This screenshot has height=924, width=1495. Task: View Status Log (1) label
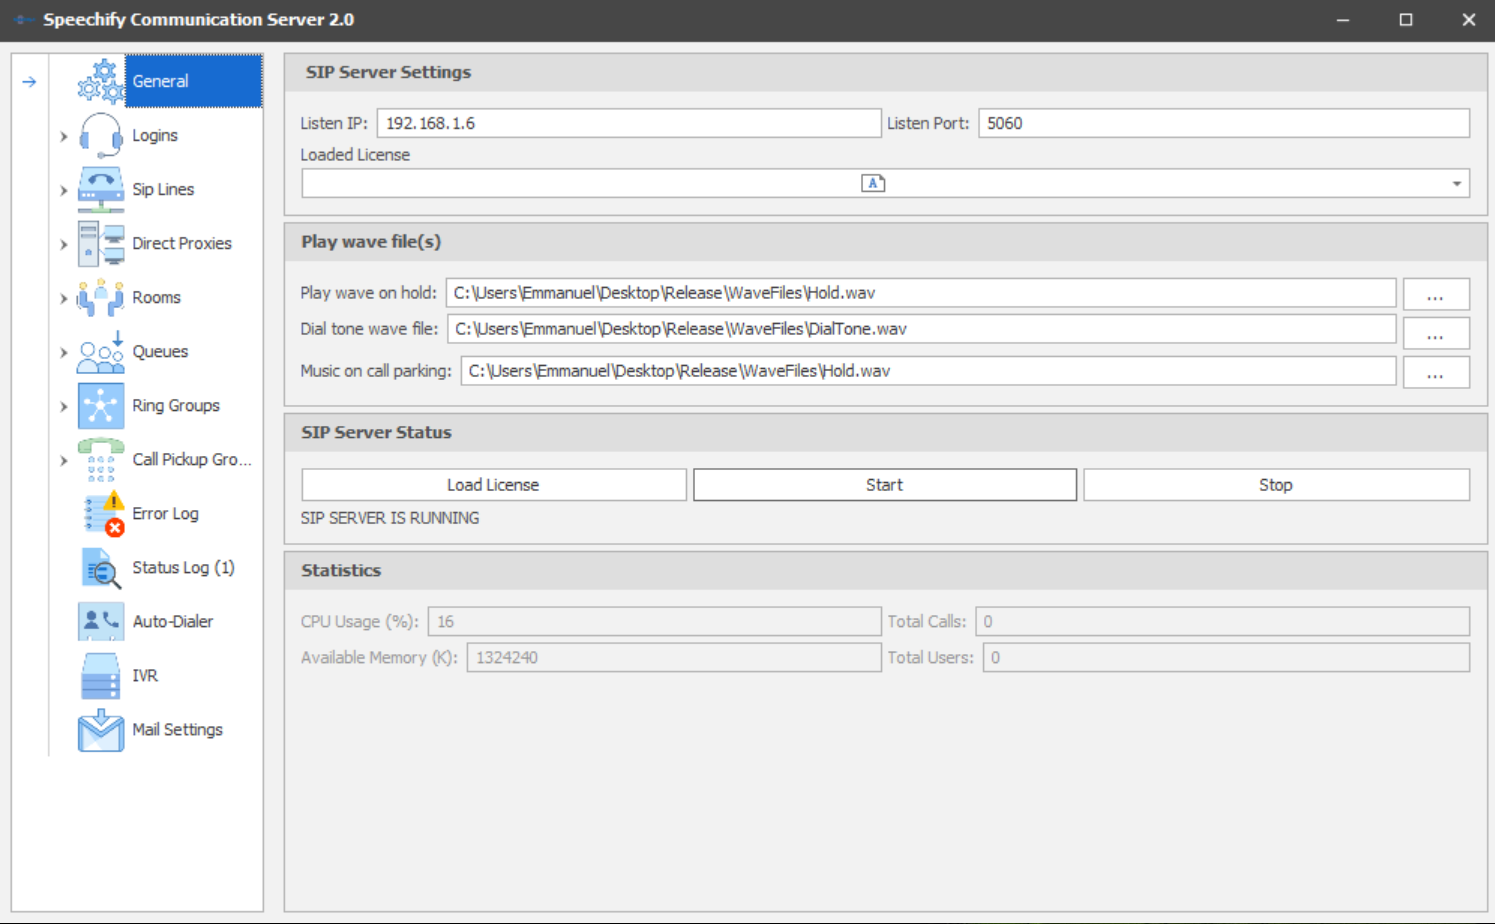183,567
